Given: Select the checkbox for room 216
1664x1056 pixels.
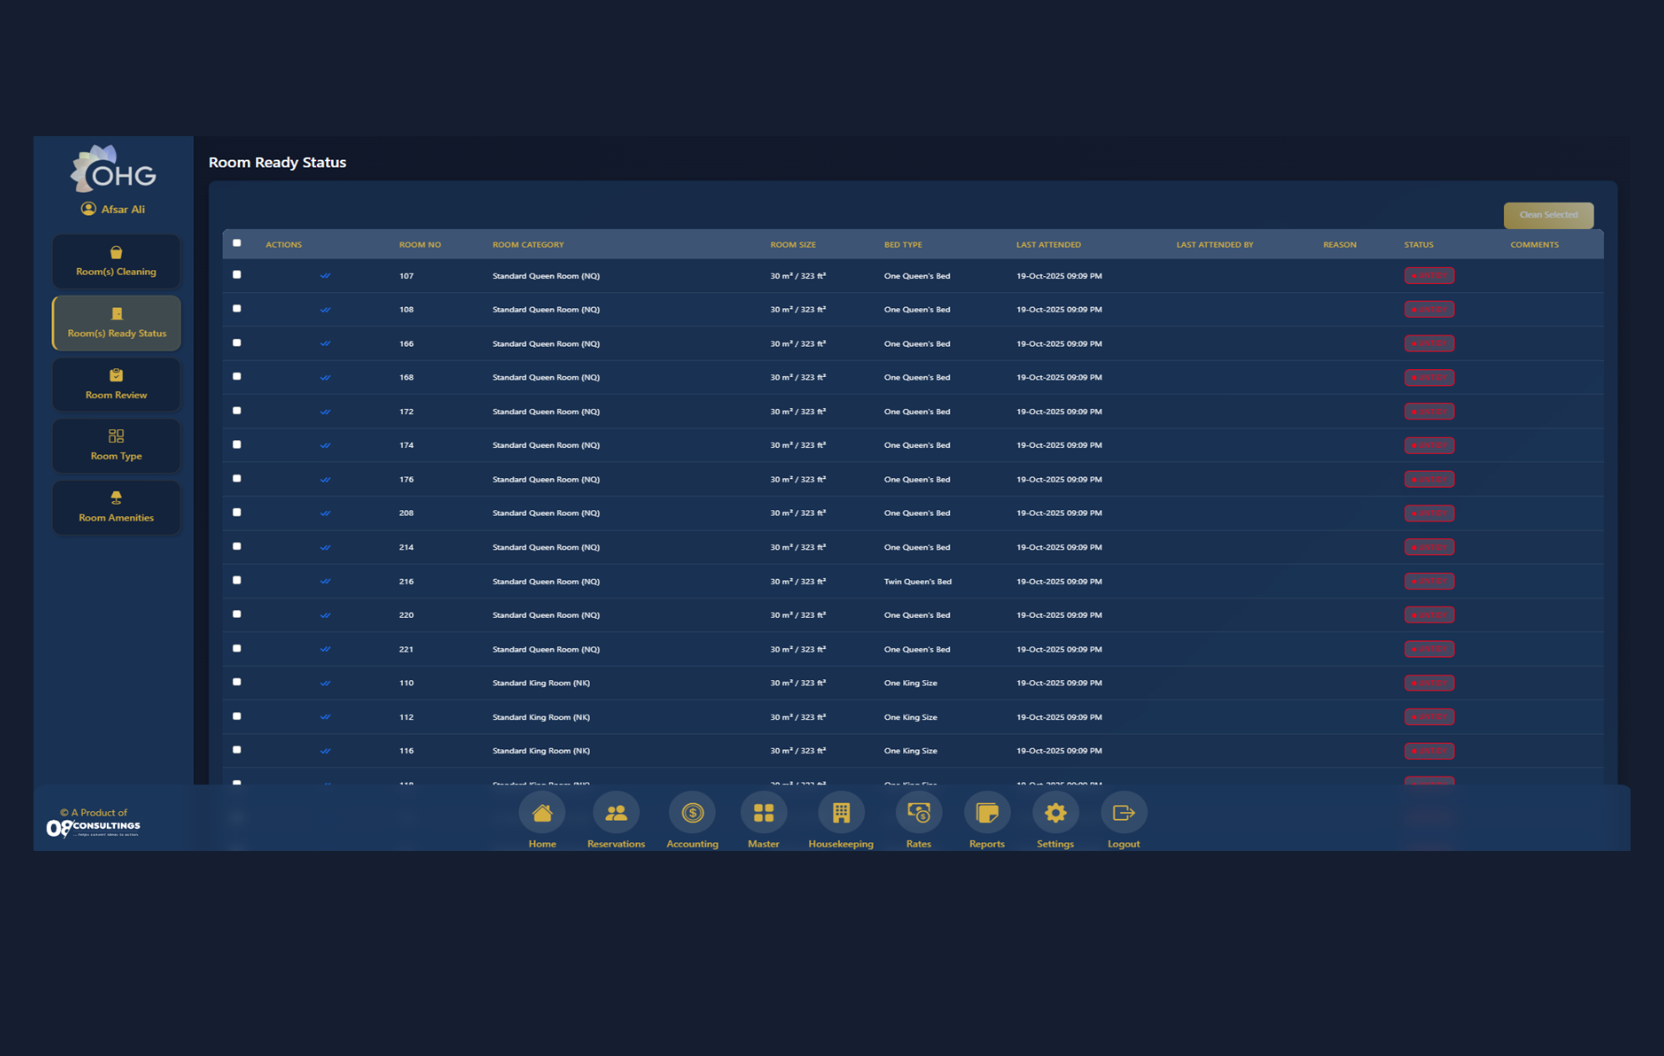Looking at the screenshot, I should click(x=237, y=580).
